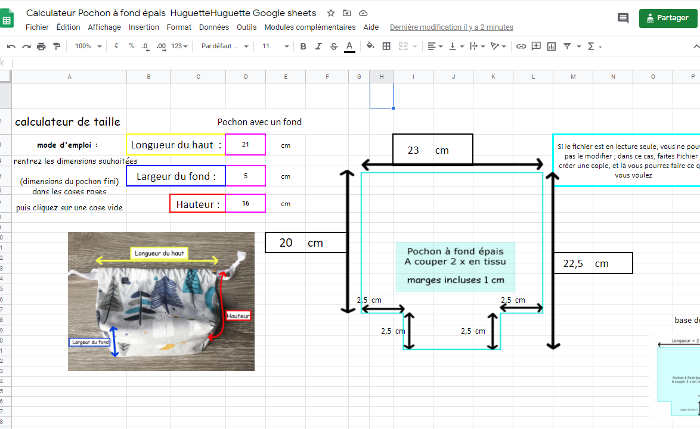Image resolution: width=700 pixels, height=429 pixels.
Task: Select the Longueur du haut value cell 21
Action: pyautogui.click(x=246, y=145)
